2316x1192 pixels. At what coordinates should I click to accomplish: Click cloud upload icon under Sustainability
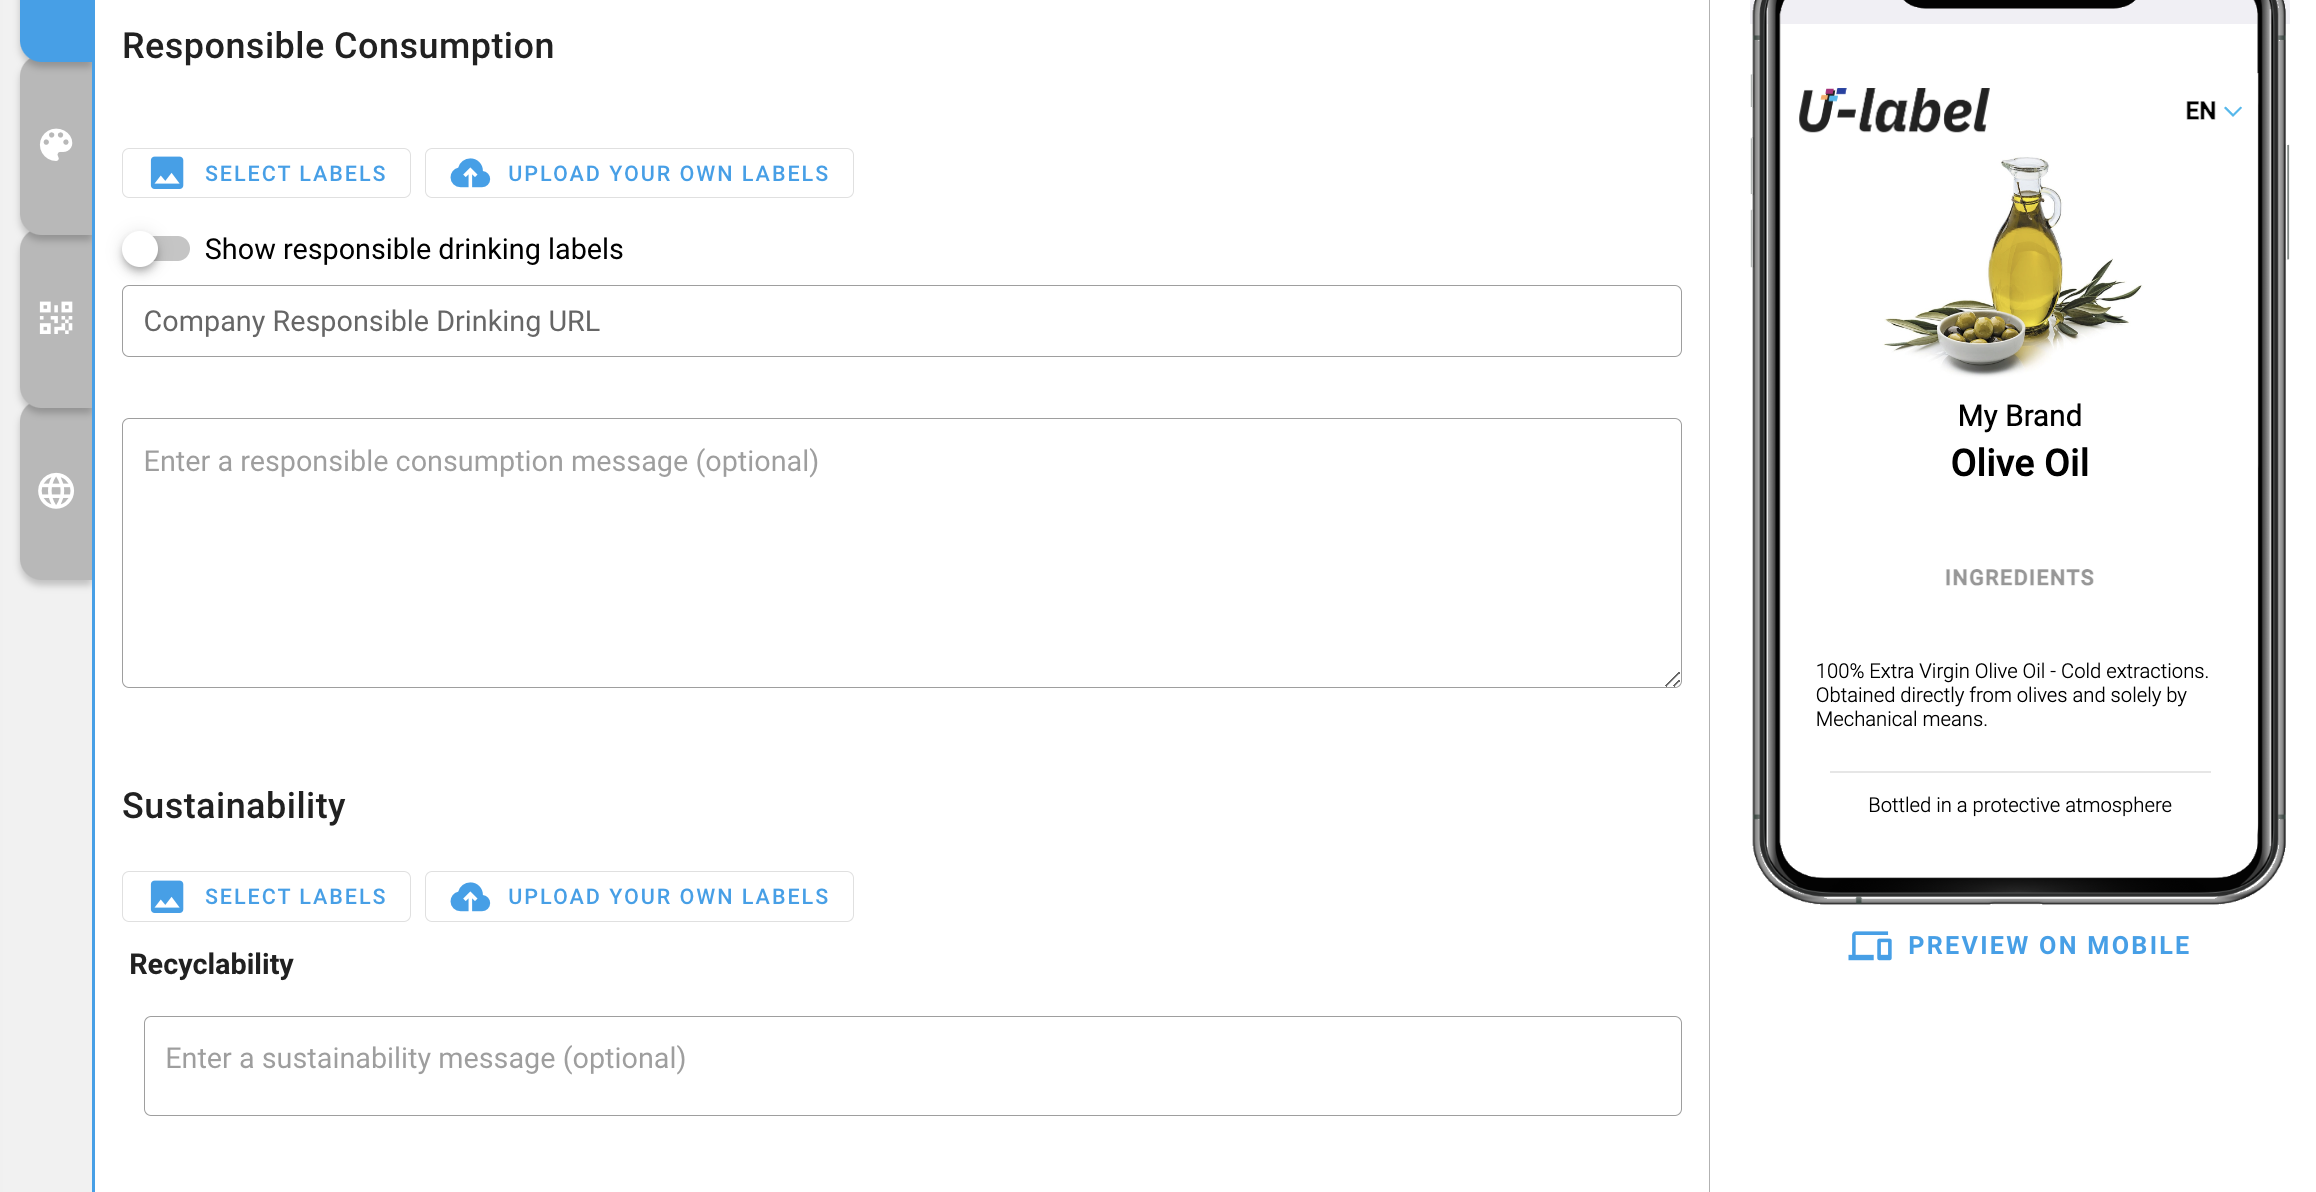tap(470, 896)
